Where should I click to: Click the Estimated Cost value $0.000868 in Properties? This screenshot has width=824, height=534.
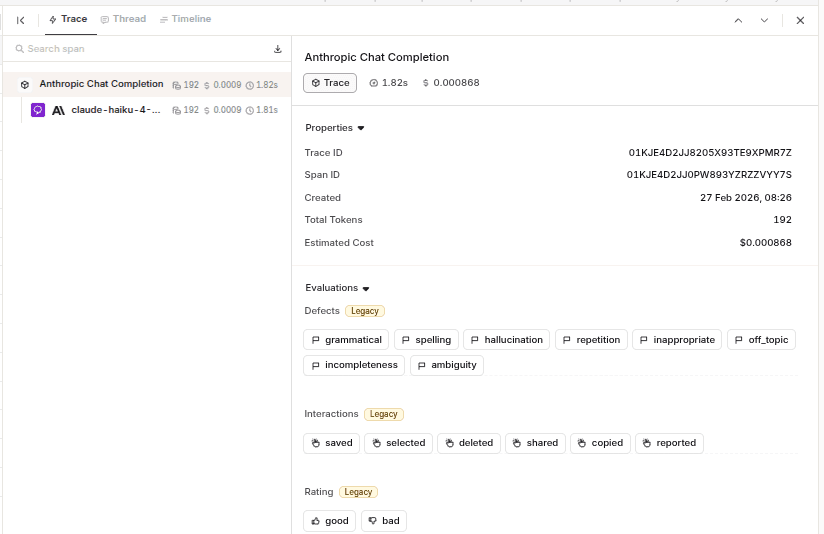[x=766, y=243]
